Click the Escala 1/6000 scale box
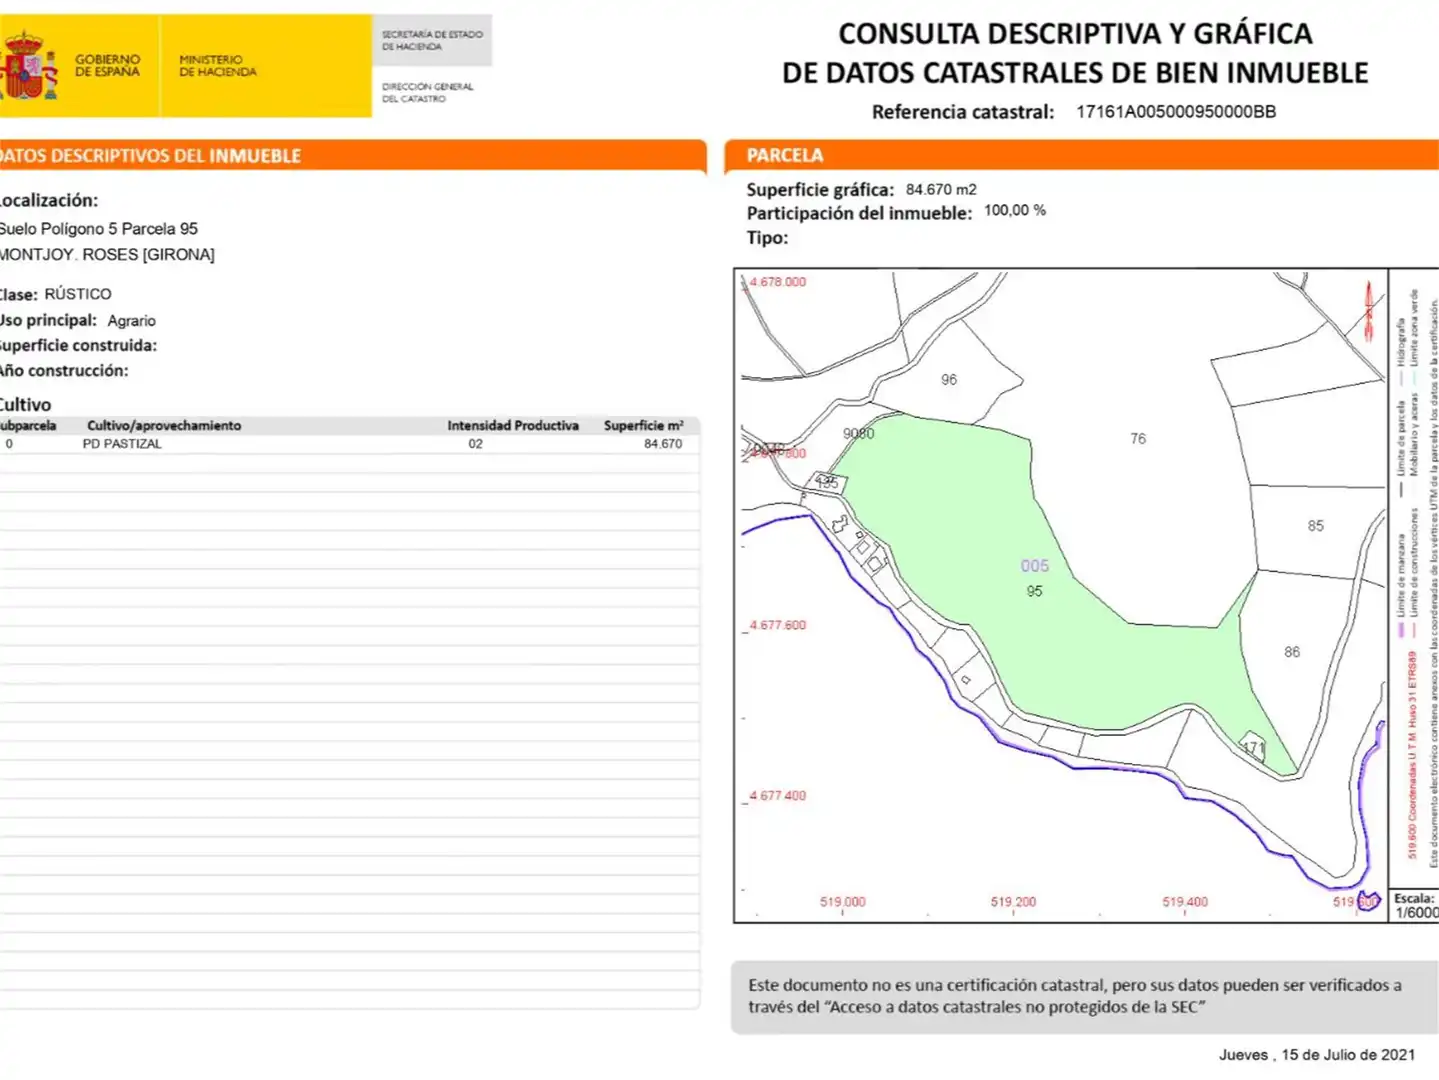 pyautogui.click(x=1415, y=906)
